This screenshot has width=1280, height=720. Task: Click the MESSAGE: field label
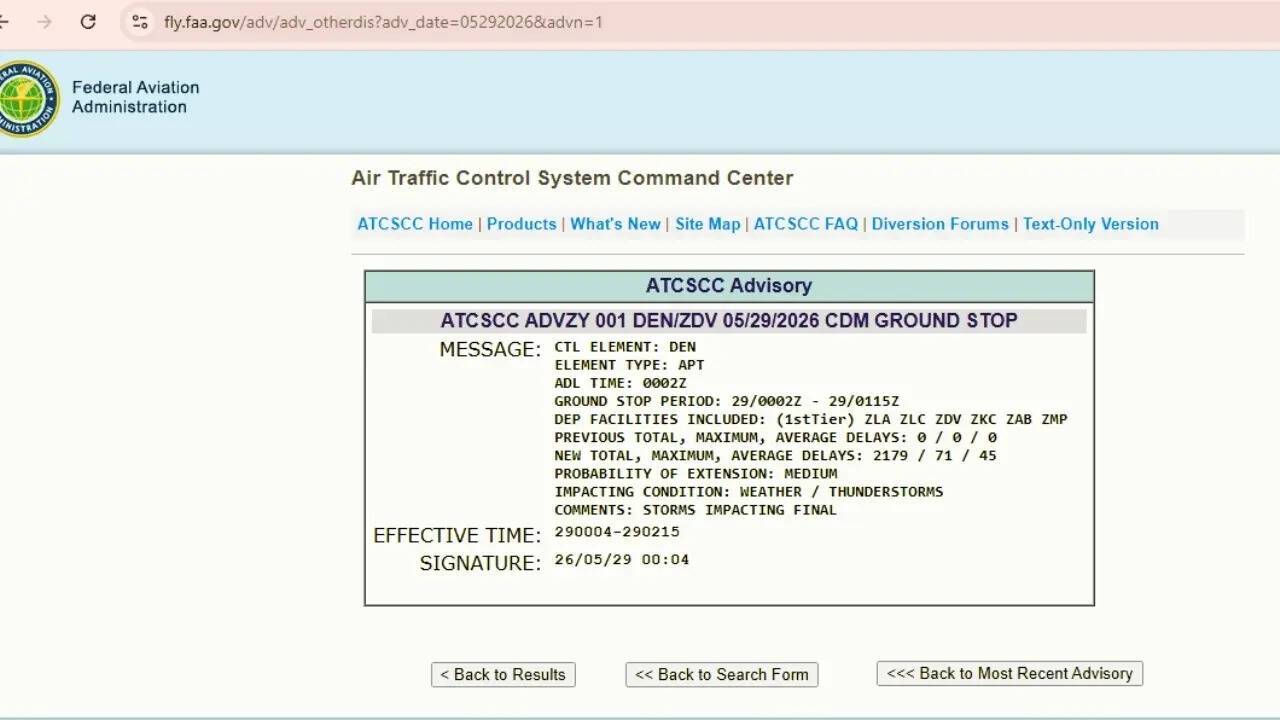pyautogui.click(x=490, y=350)
